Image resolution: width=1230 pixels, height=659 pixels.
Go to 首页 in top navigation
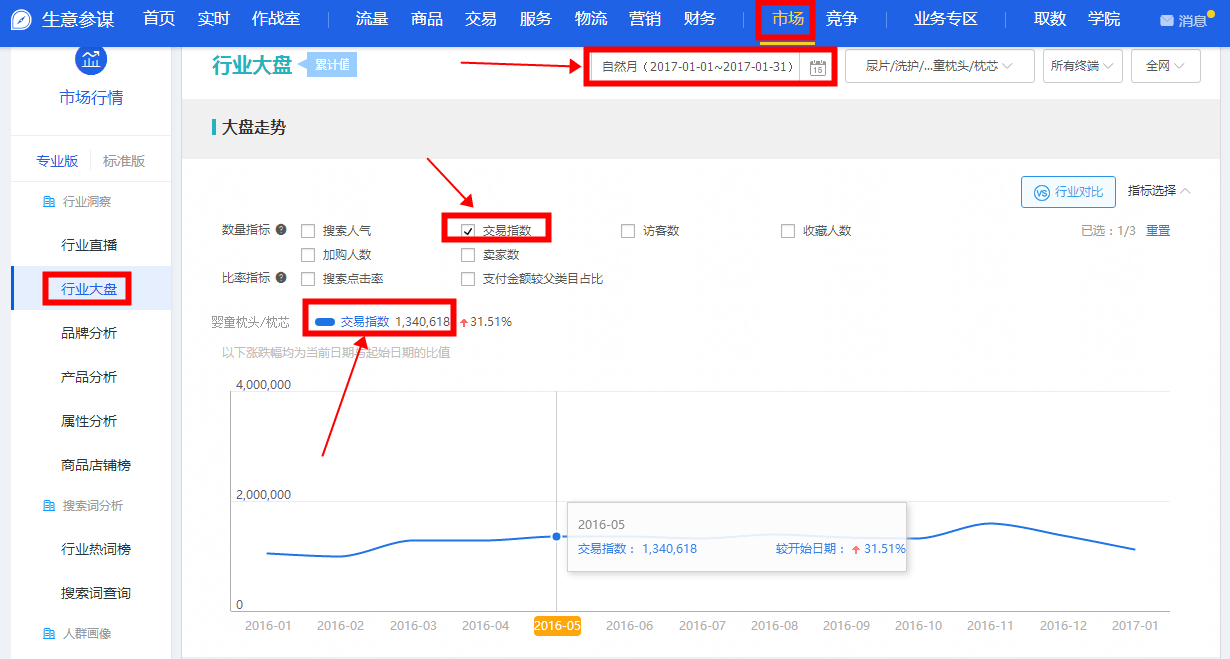click(159, 19)
